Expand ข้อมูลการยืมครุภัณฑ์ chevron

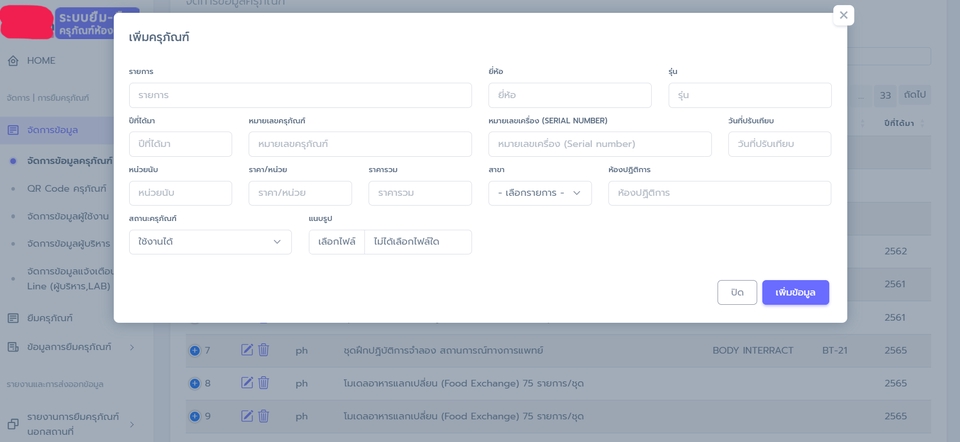pyautogui.click(x=132, y=347)
